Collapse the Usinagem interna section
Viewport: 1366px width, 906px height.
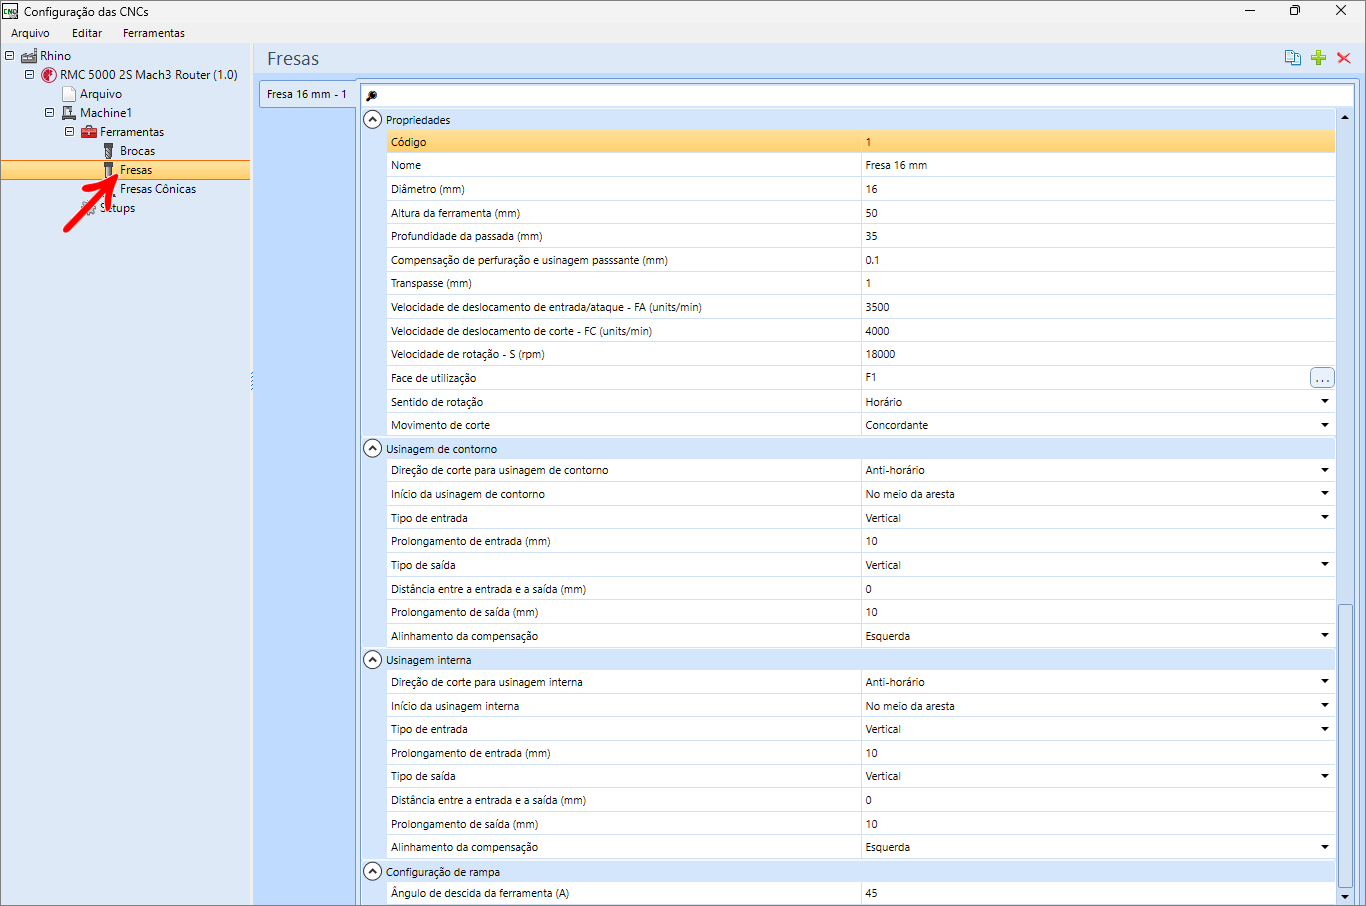pos(372,660)
